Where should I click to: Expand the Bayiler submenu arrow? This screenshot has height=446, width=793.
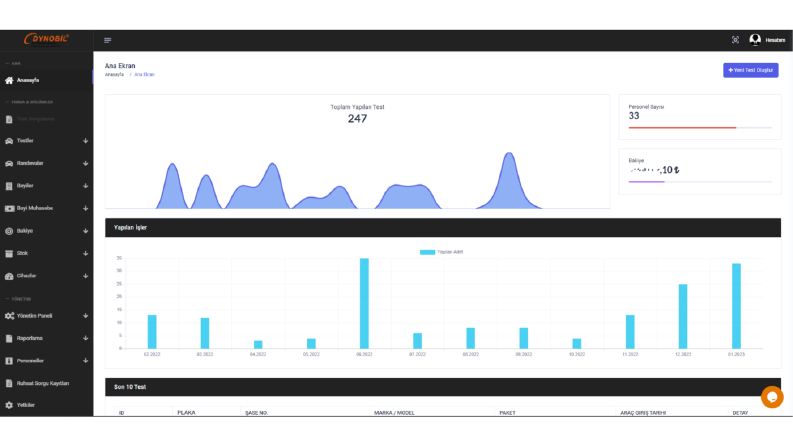[x=85, y=186]
